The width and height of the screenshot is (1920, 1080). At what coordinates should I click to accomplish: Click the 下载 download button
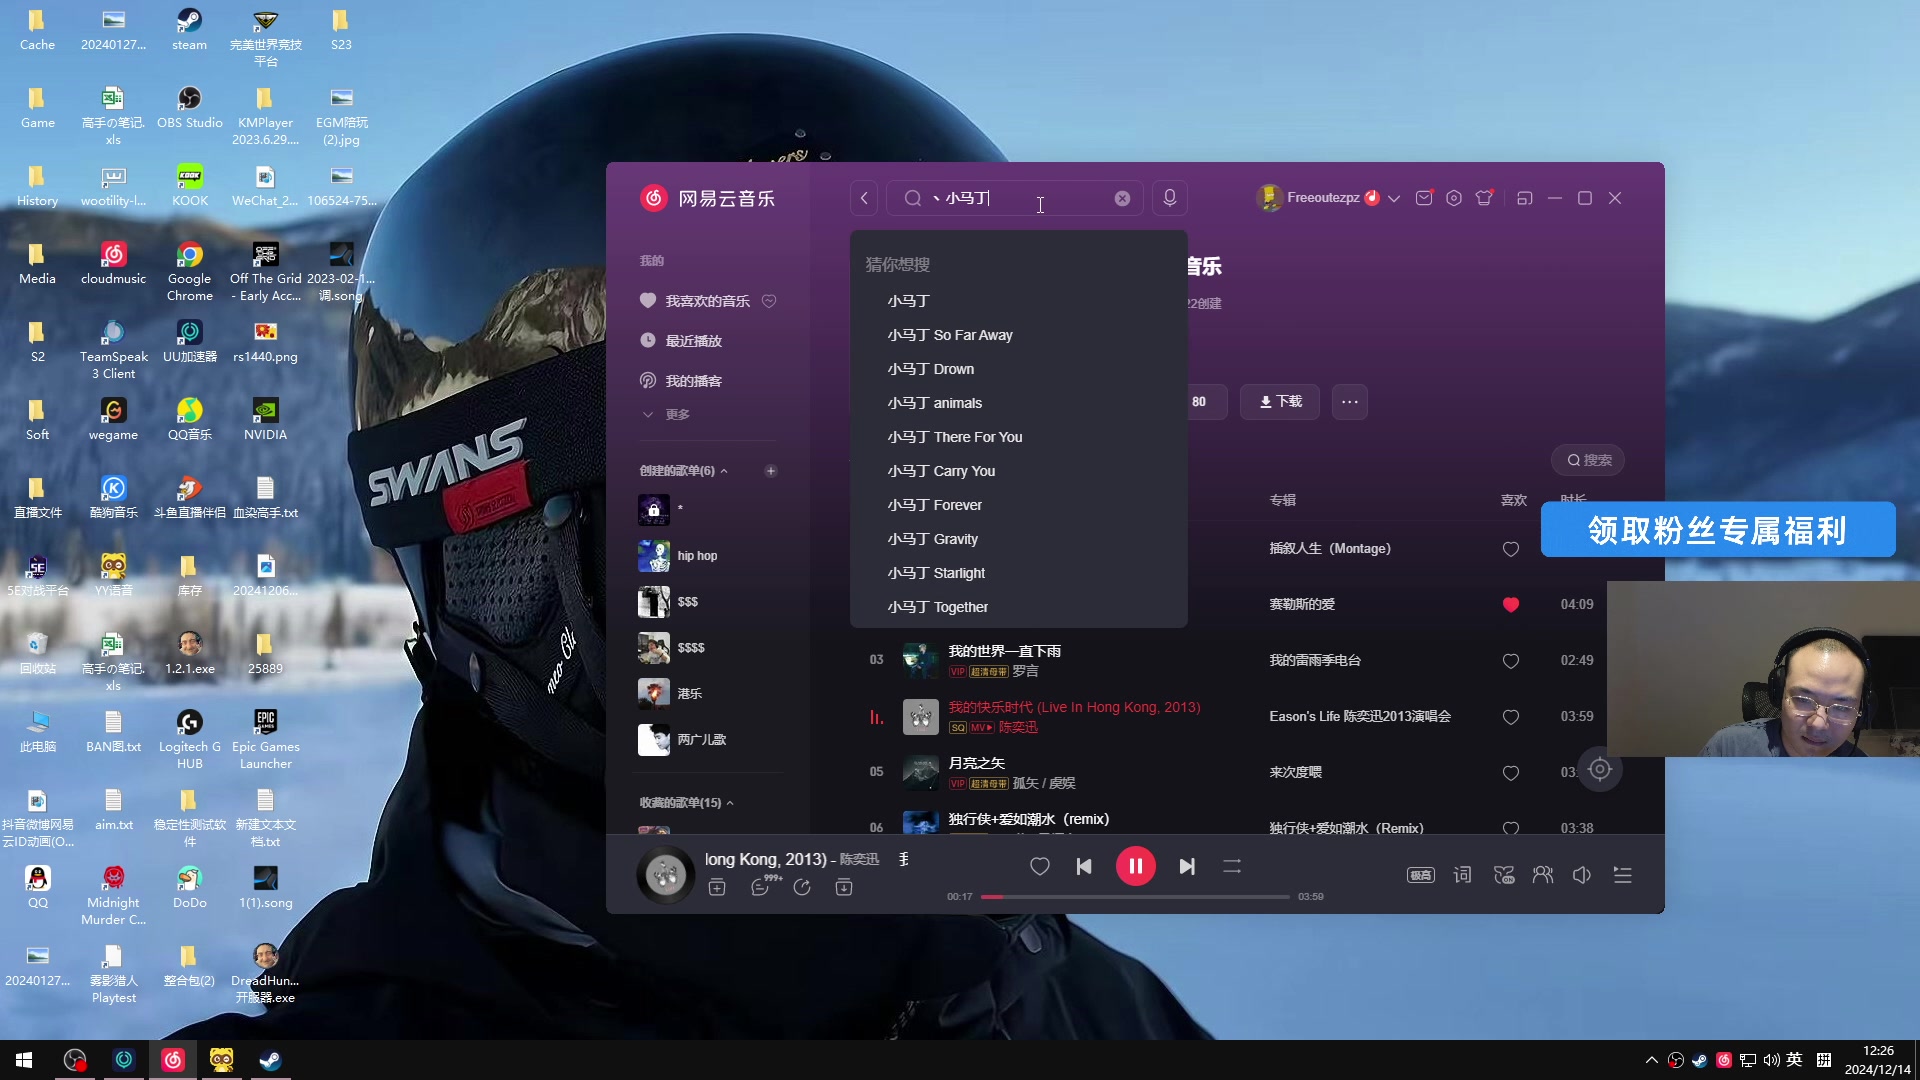tap(1279, 401)
